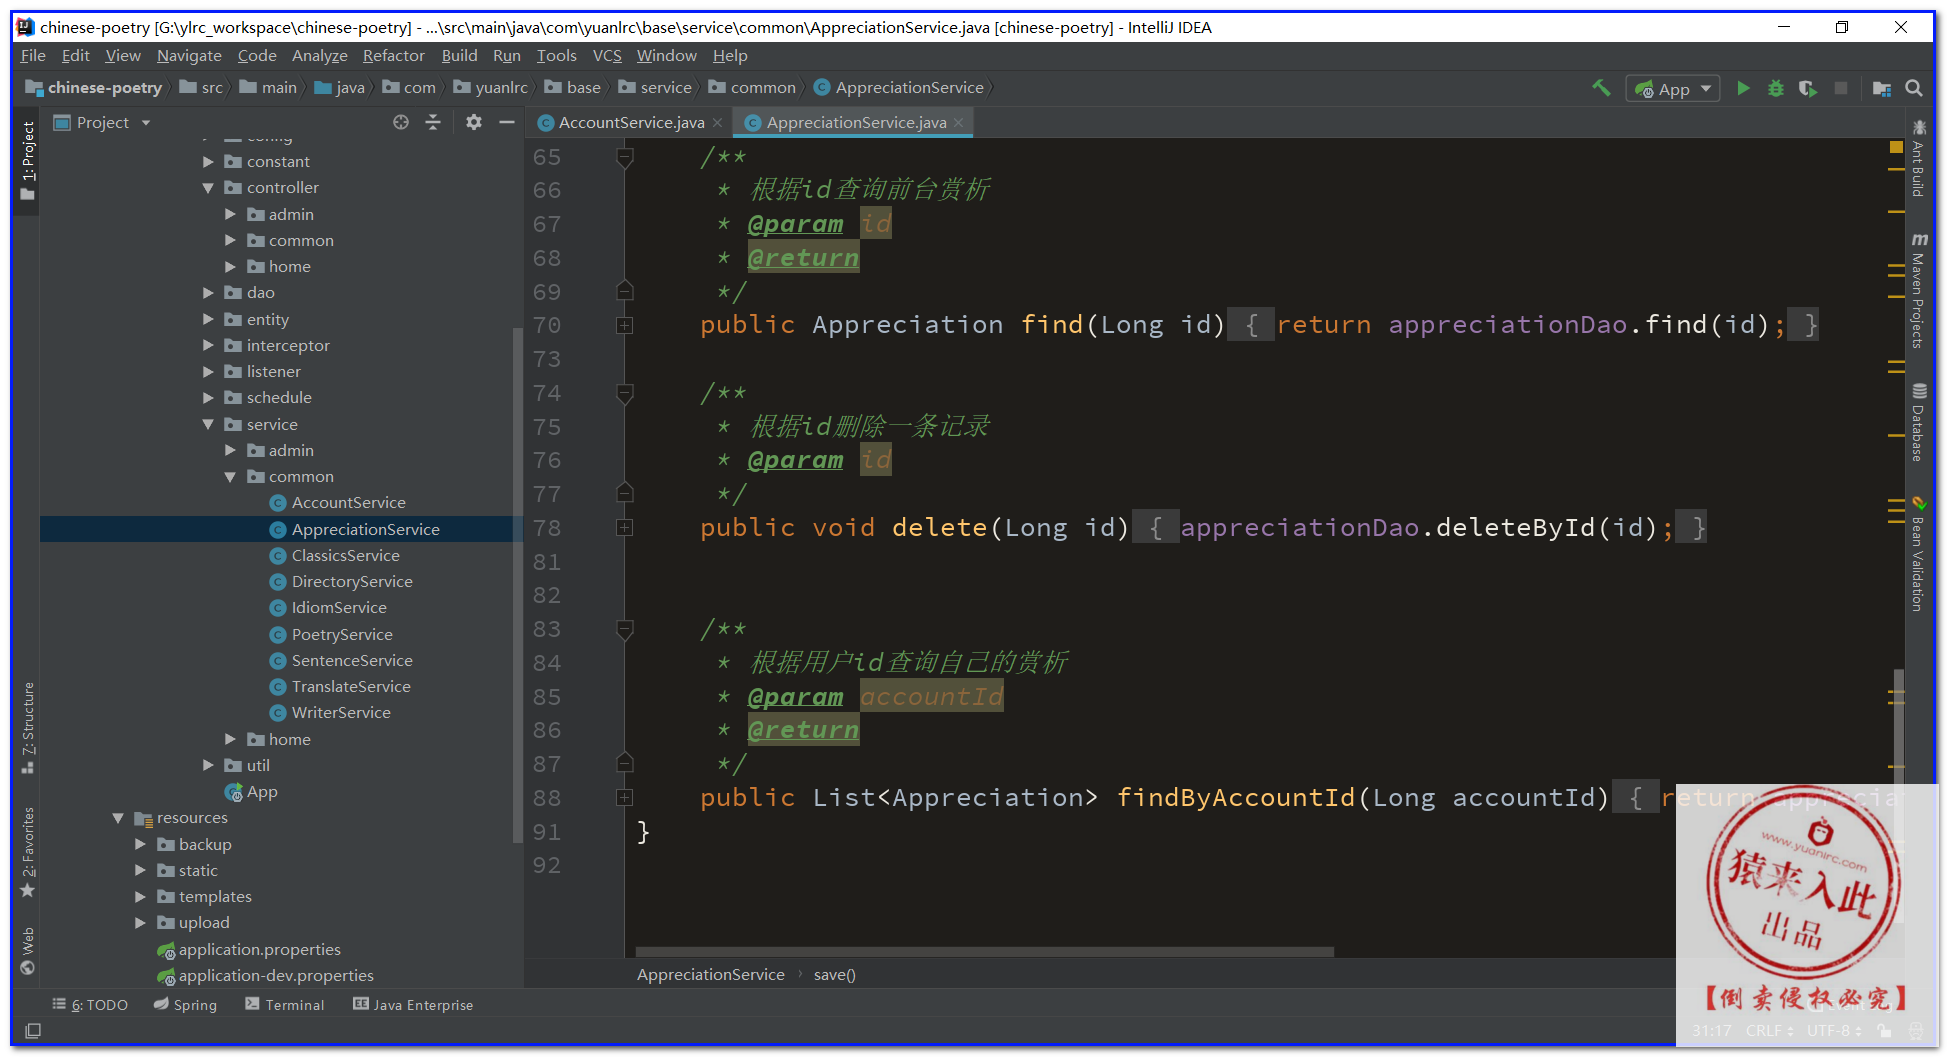Screen dimensions: 1947x1057
Task: Toggle the 1: Project side tab
Action: (x=27, y=160)
